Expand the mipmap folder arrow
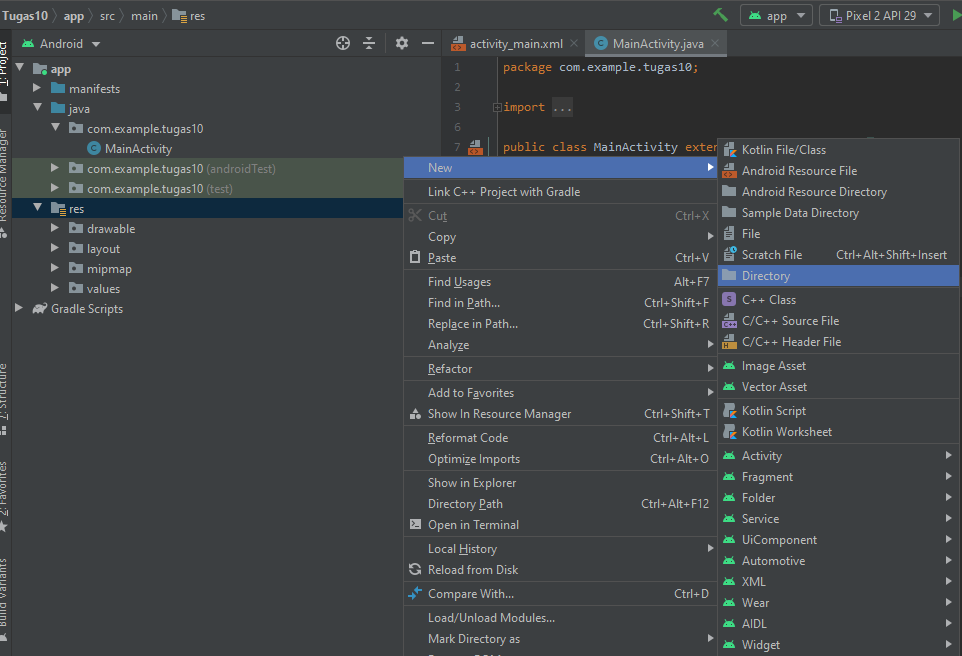The height and width of the screenshot is (656, 962). click(x=55, y=268)
